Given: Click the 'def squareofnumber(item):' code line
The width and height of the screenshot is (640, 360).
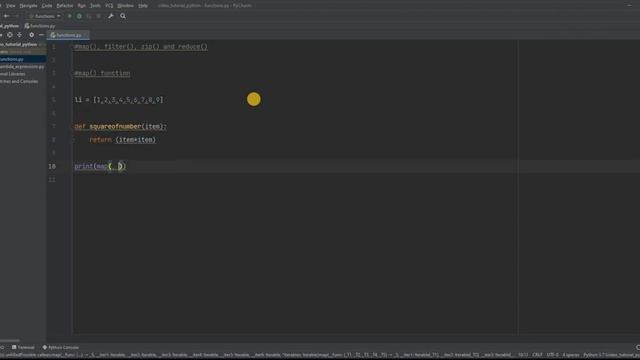Looking at the screenshot, I should coord(120,127).
